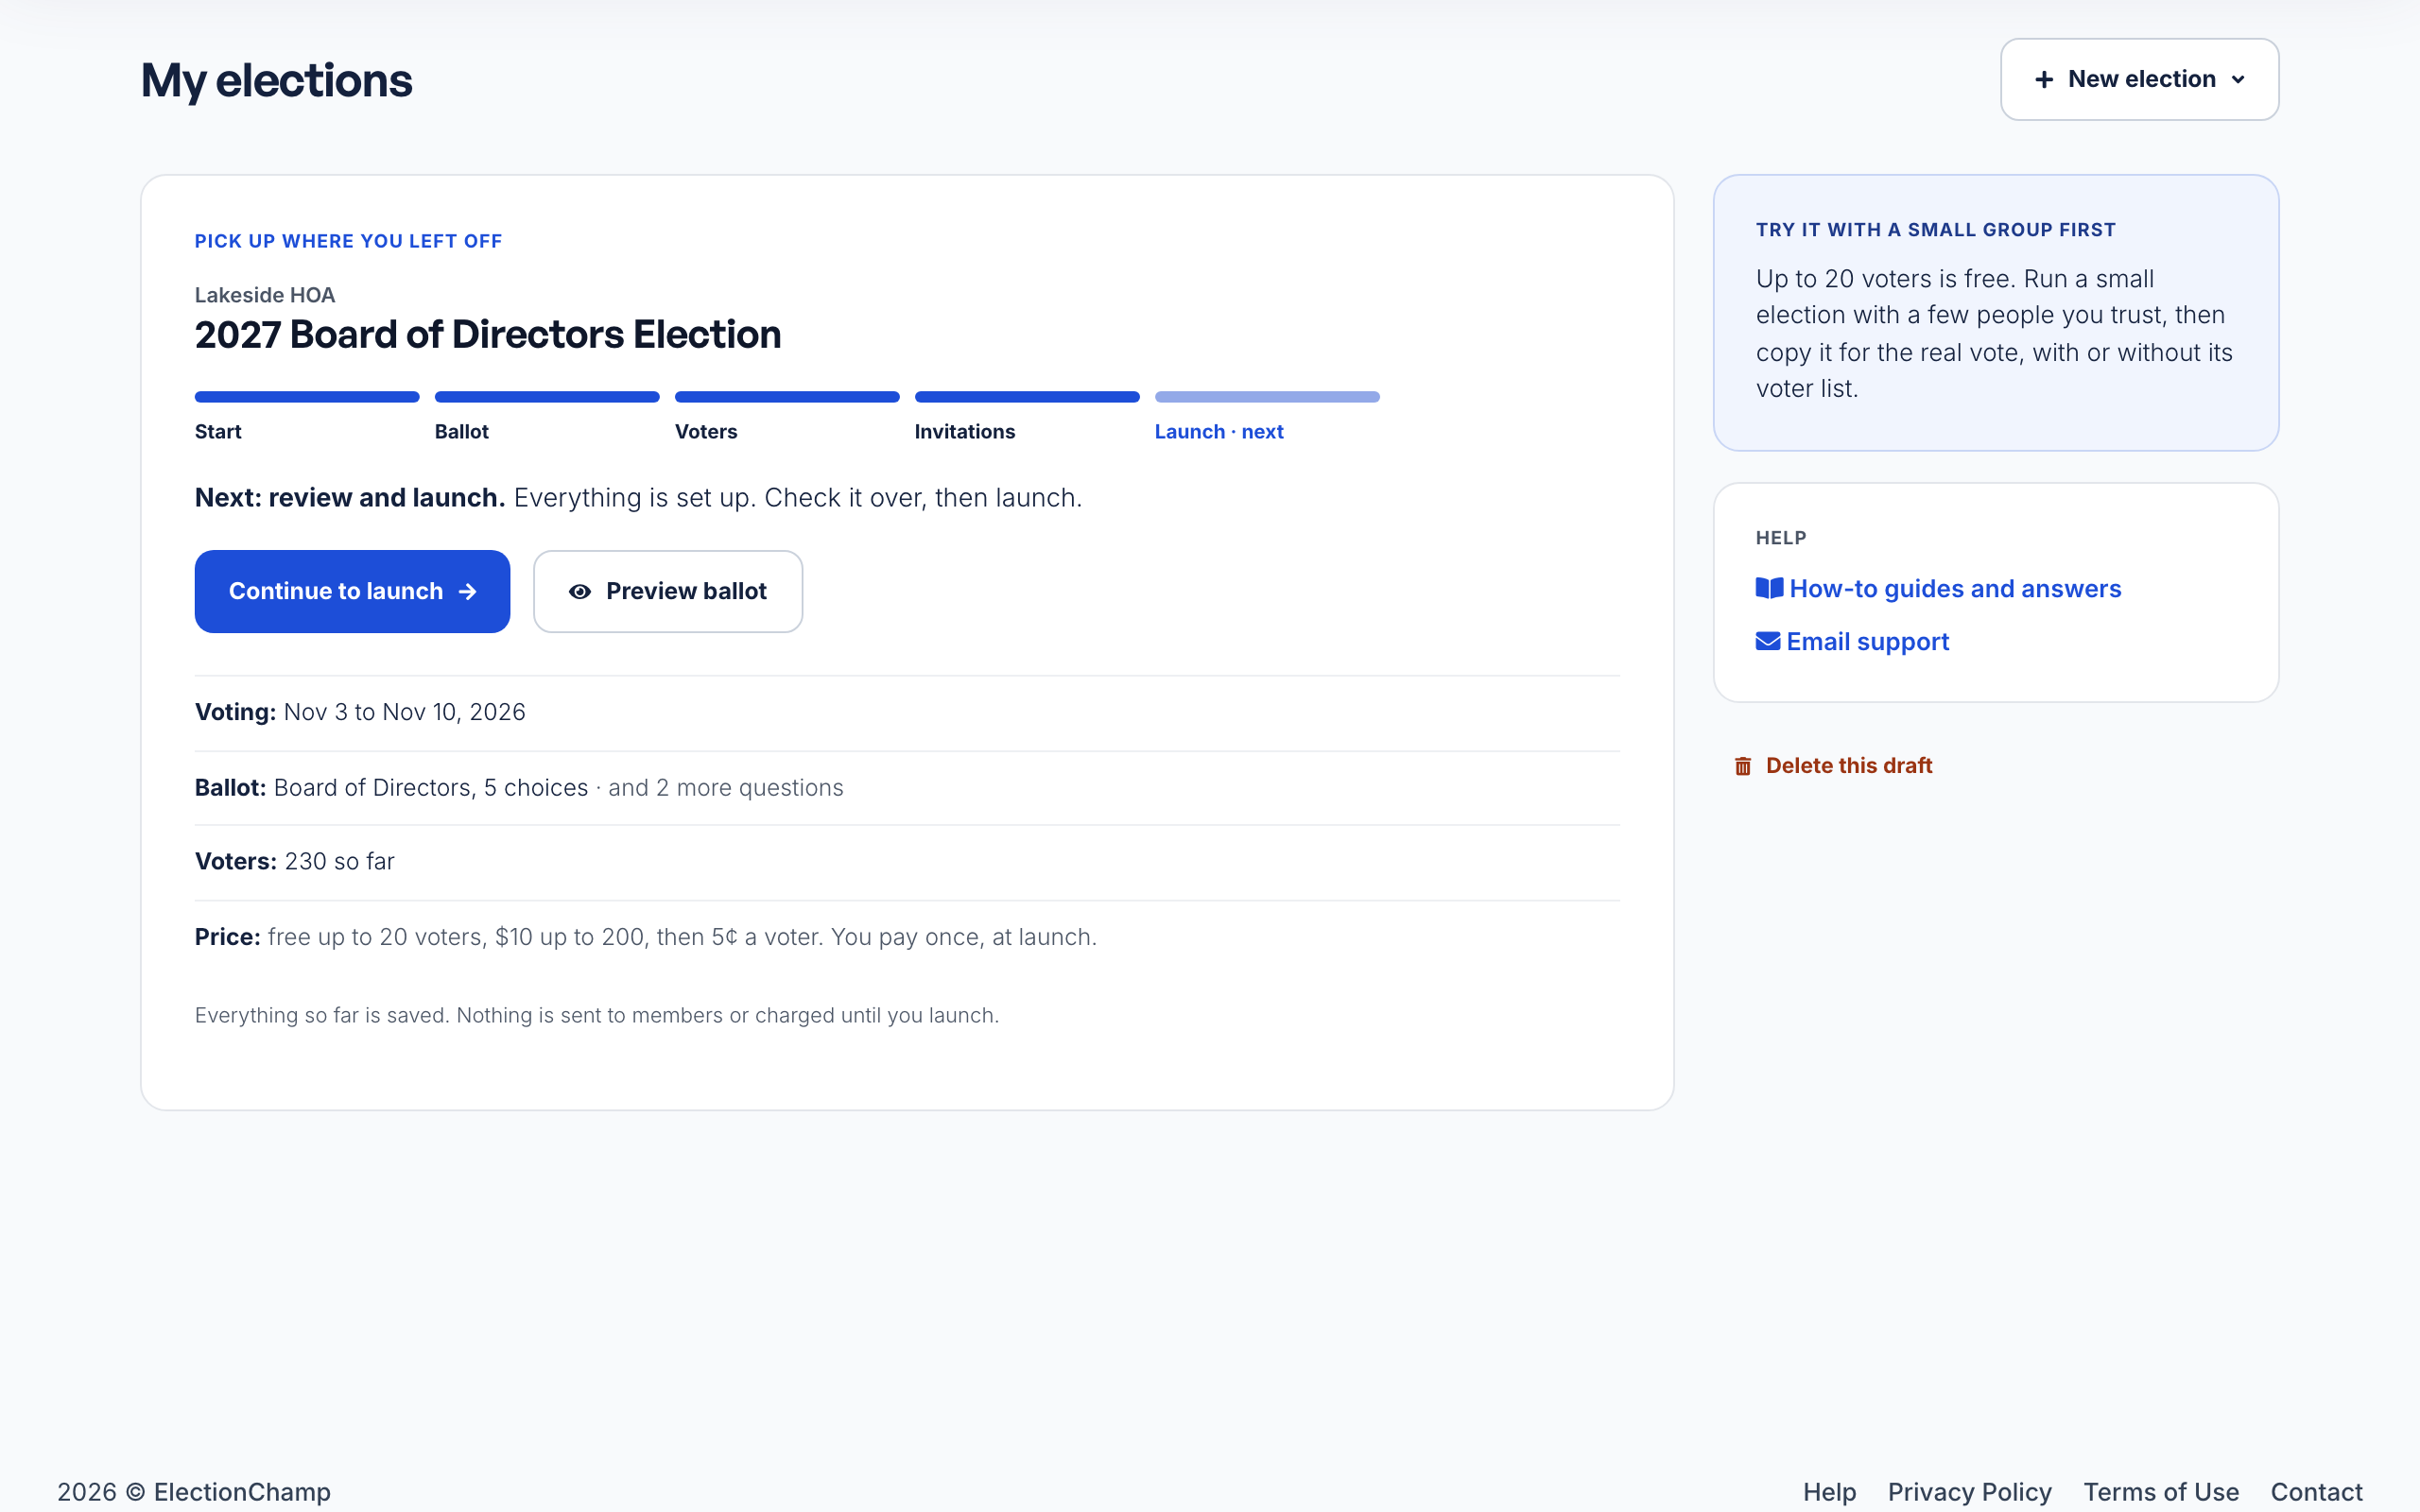Viewport: 2420px width, 1512px height.
Task: Click the 2026 © ElectionChamp footer text
Action: pos(194,1491)
